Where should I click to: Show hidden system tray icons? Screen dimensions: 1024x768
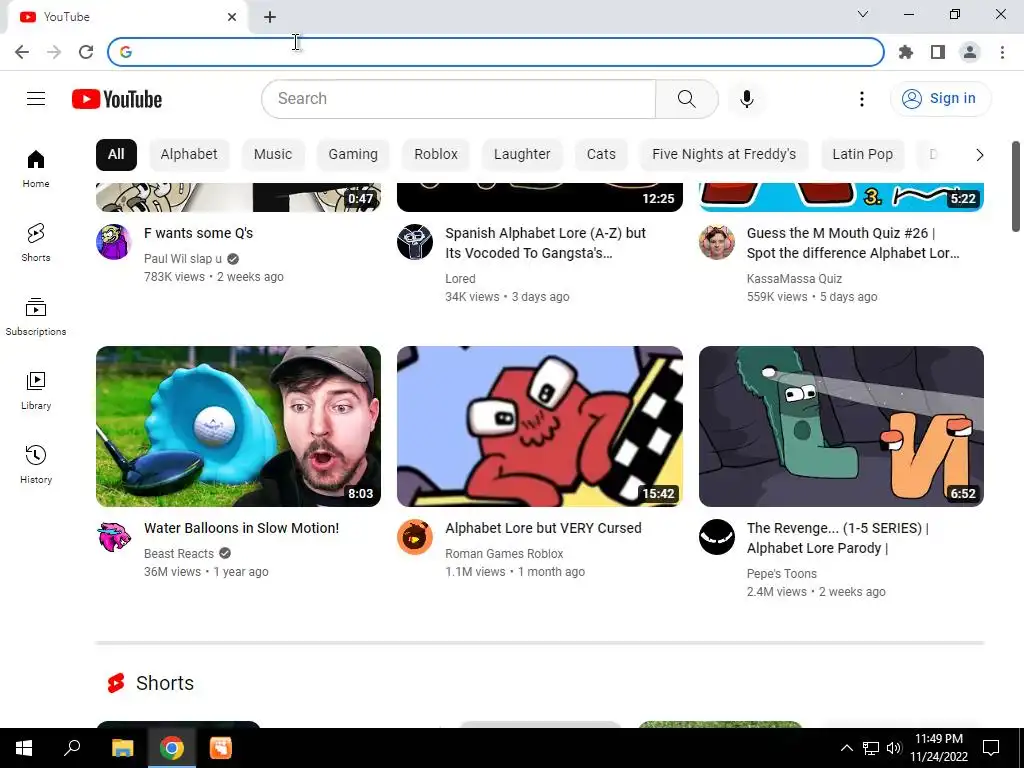[x=846, y=748]
